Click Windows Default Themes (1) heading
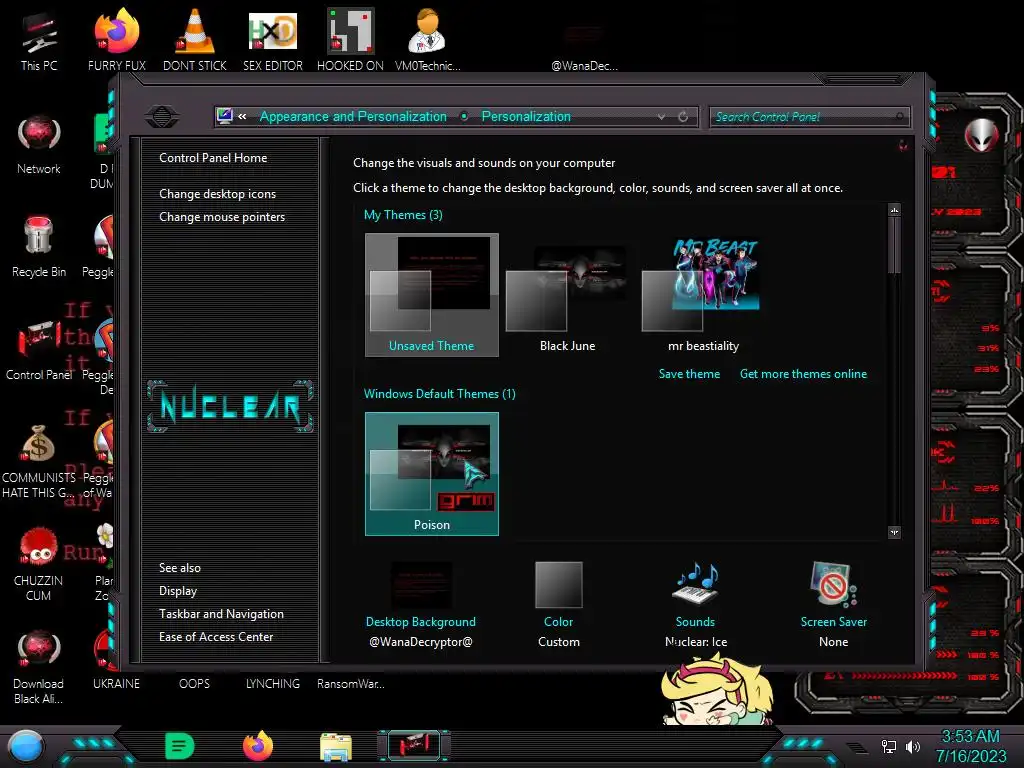The width and height of the screenshot is (1024, 768). coord(440,394)
